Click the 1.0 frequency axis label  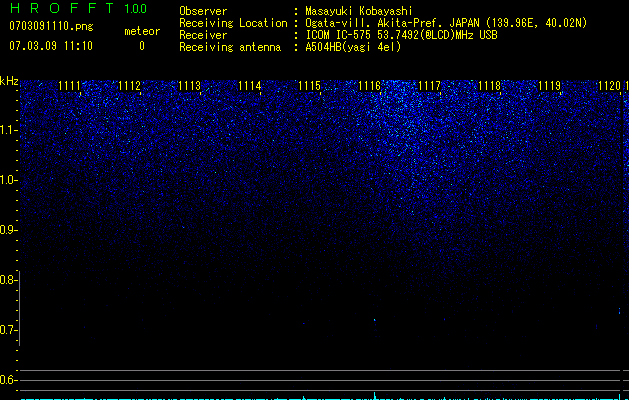[x=8, y=180]
